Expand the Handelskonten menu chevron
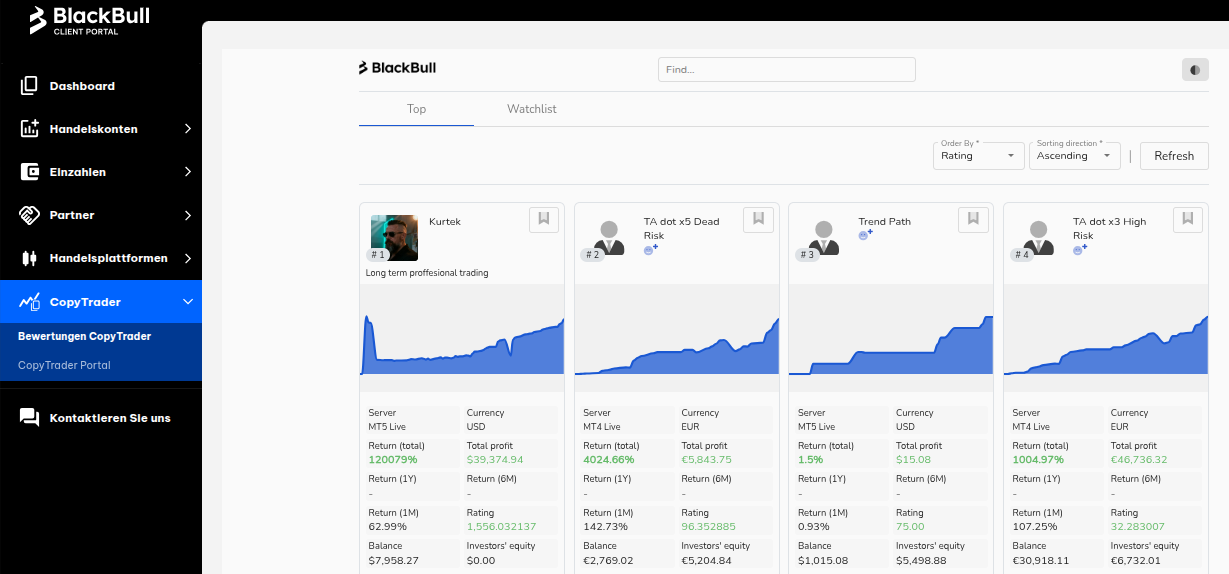Viewport: 1229px width, 574px height. (187, 129)
